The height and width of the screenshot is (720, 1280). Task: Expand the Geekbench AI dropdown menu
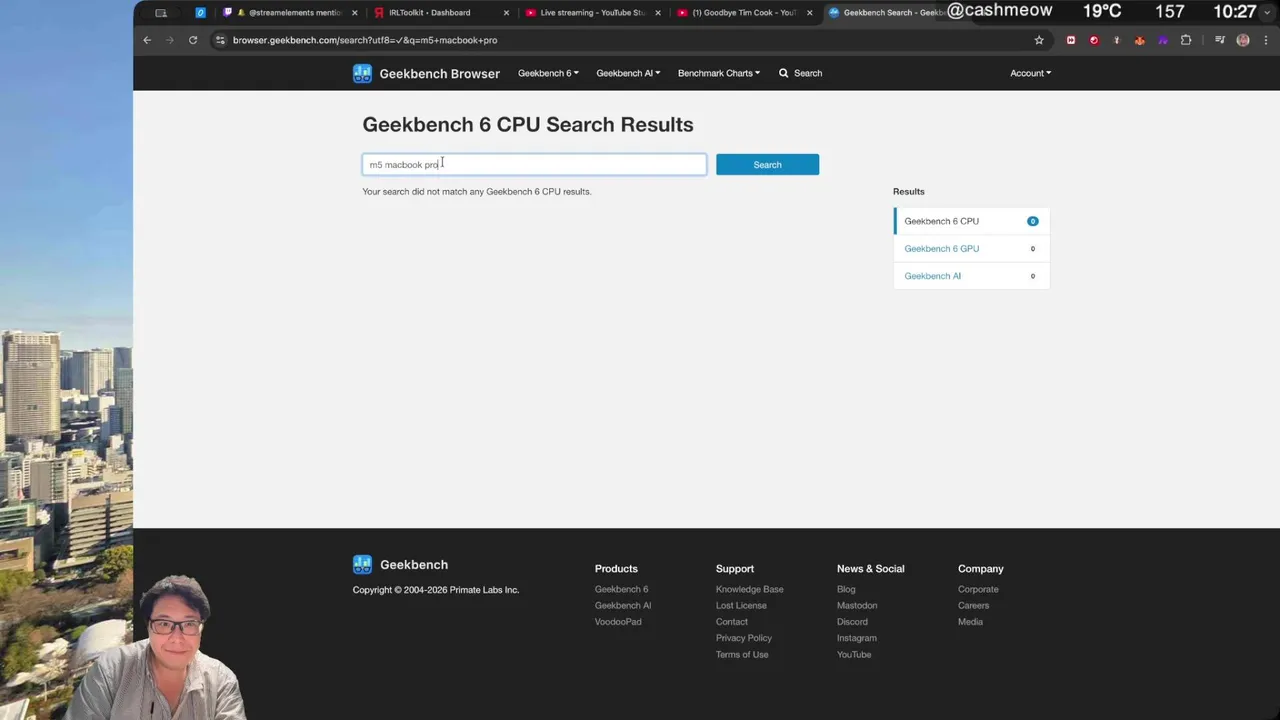coord(628,73)
